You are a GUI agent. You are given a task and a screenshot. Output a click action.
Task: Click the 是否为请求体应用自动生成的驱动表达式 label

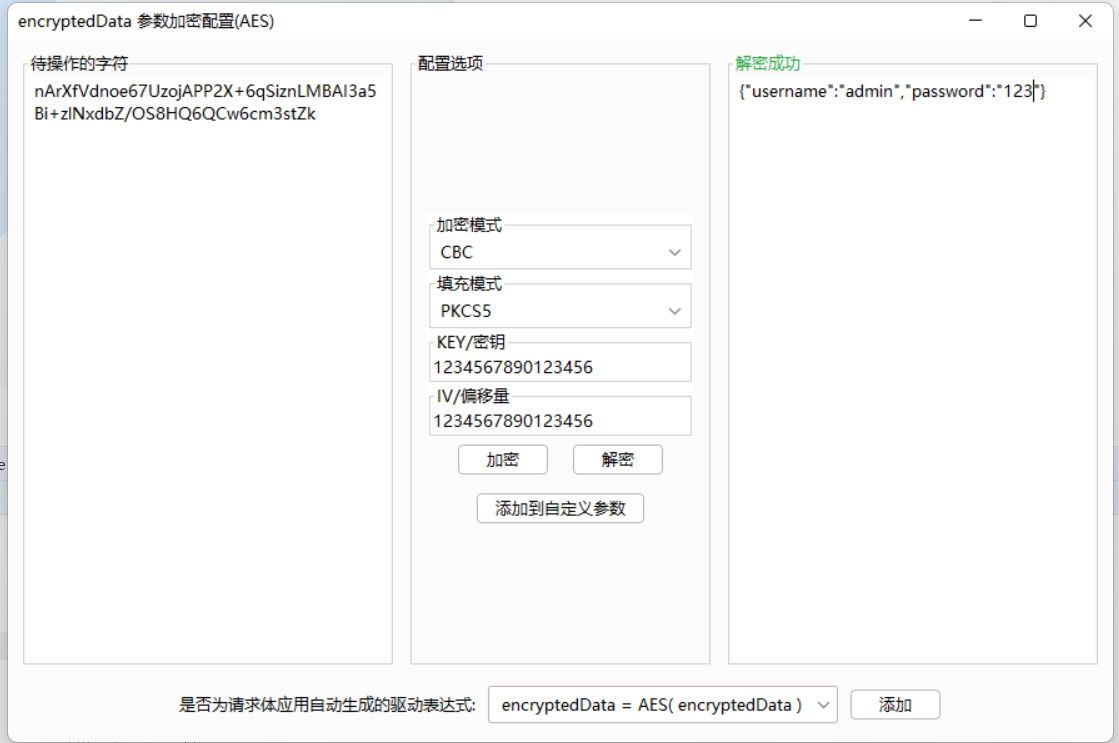[327, 705]
